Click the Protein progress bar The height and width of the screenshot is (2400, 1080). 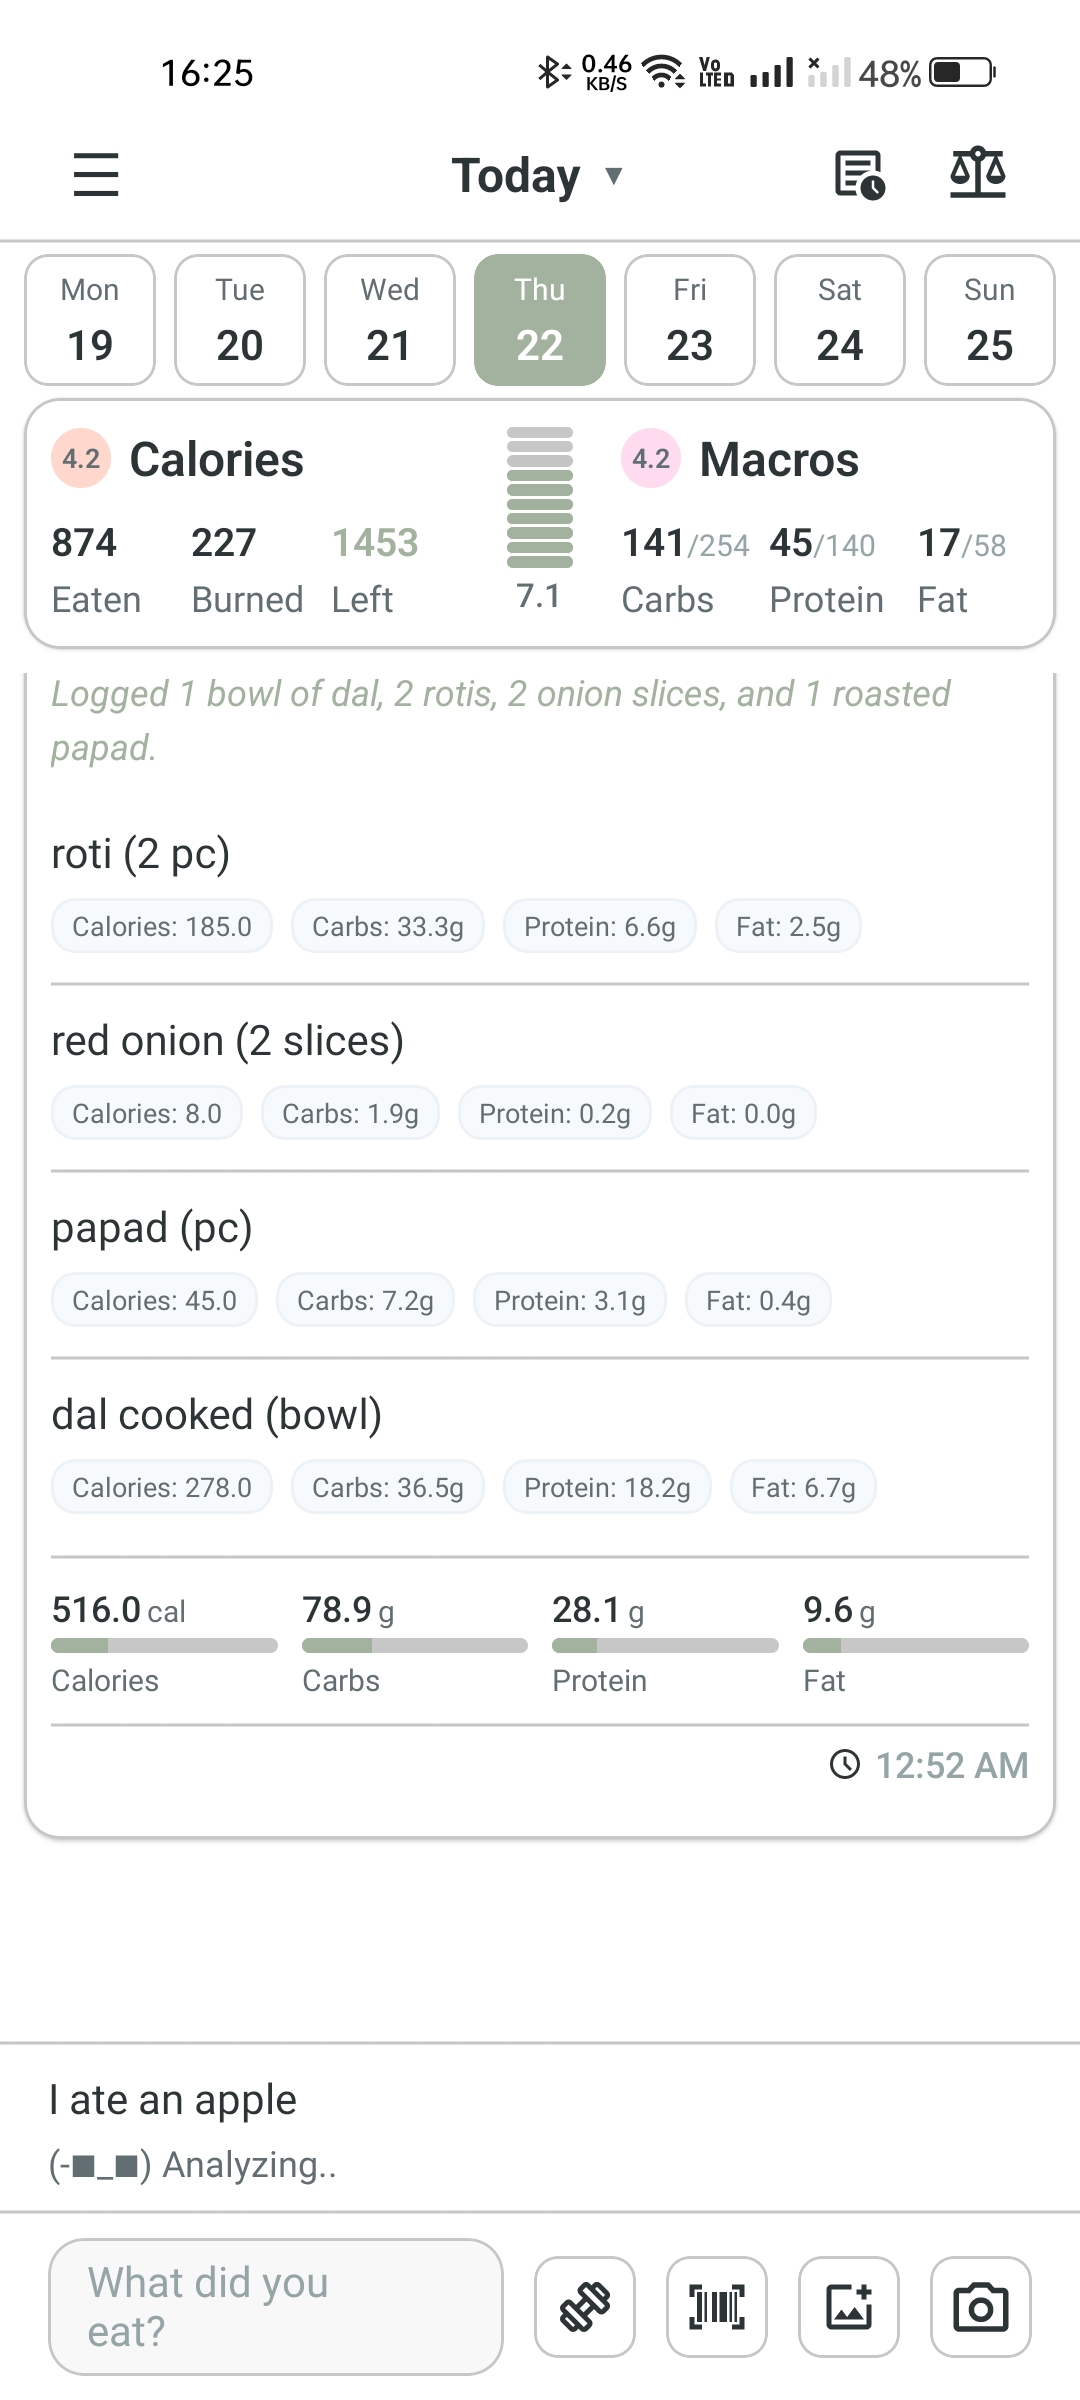click(x=664, y=1644)
